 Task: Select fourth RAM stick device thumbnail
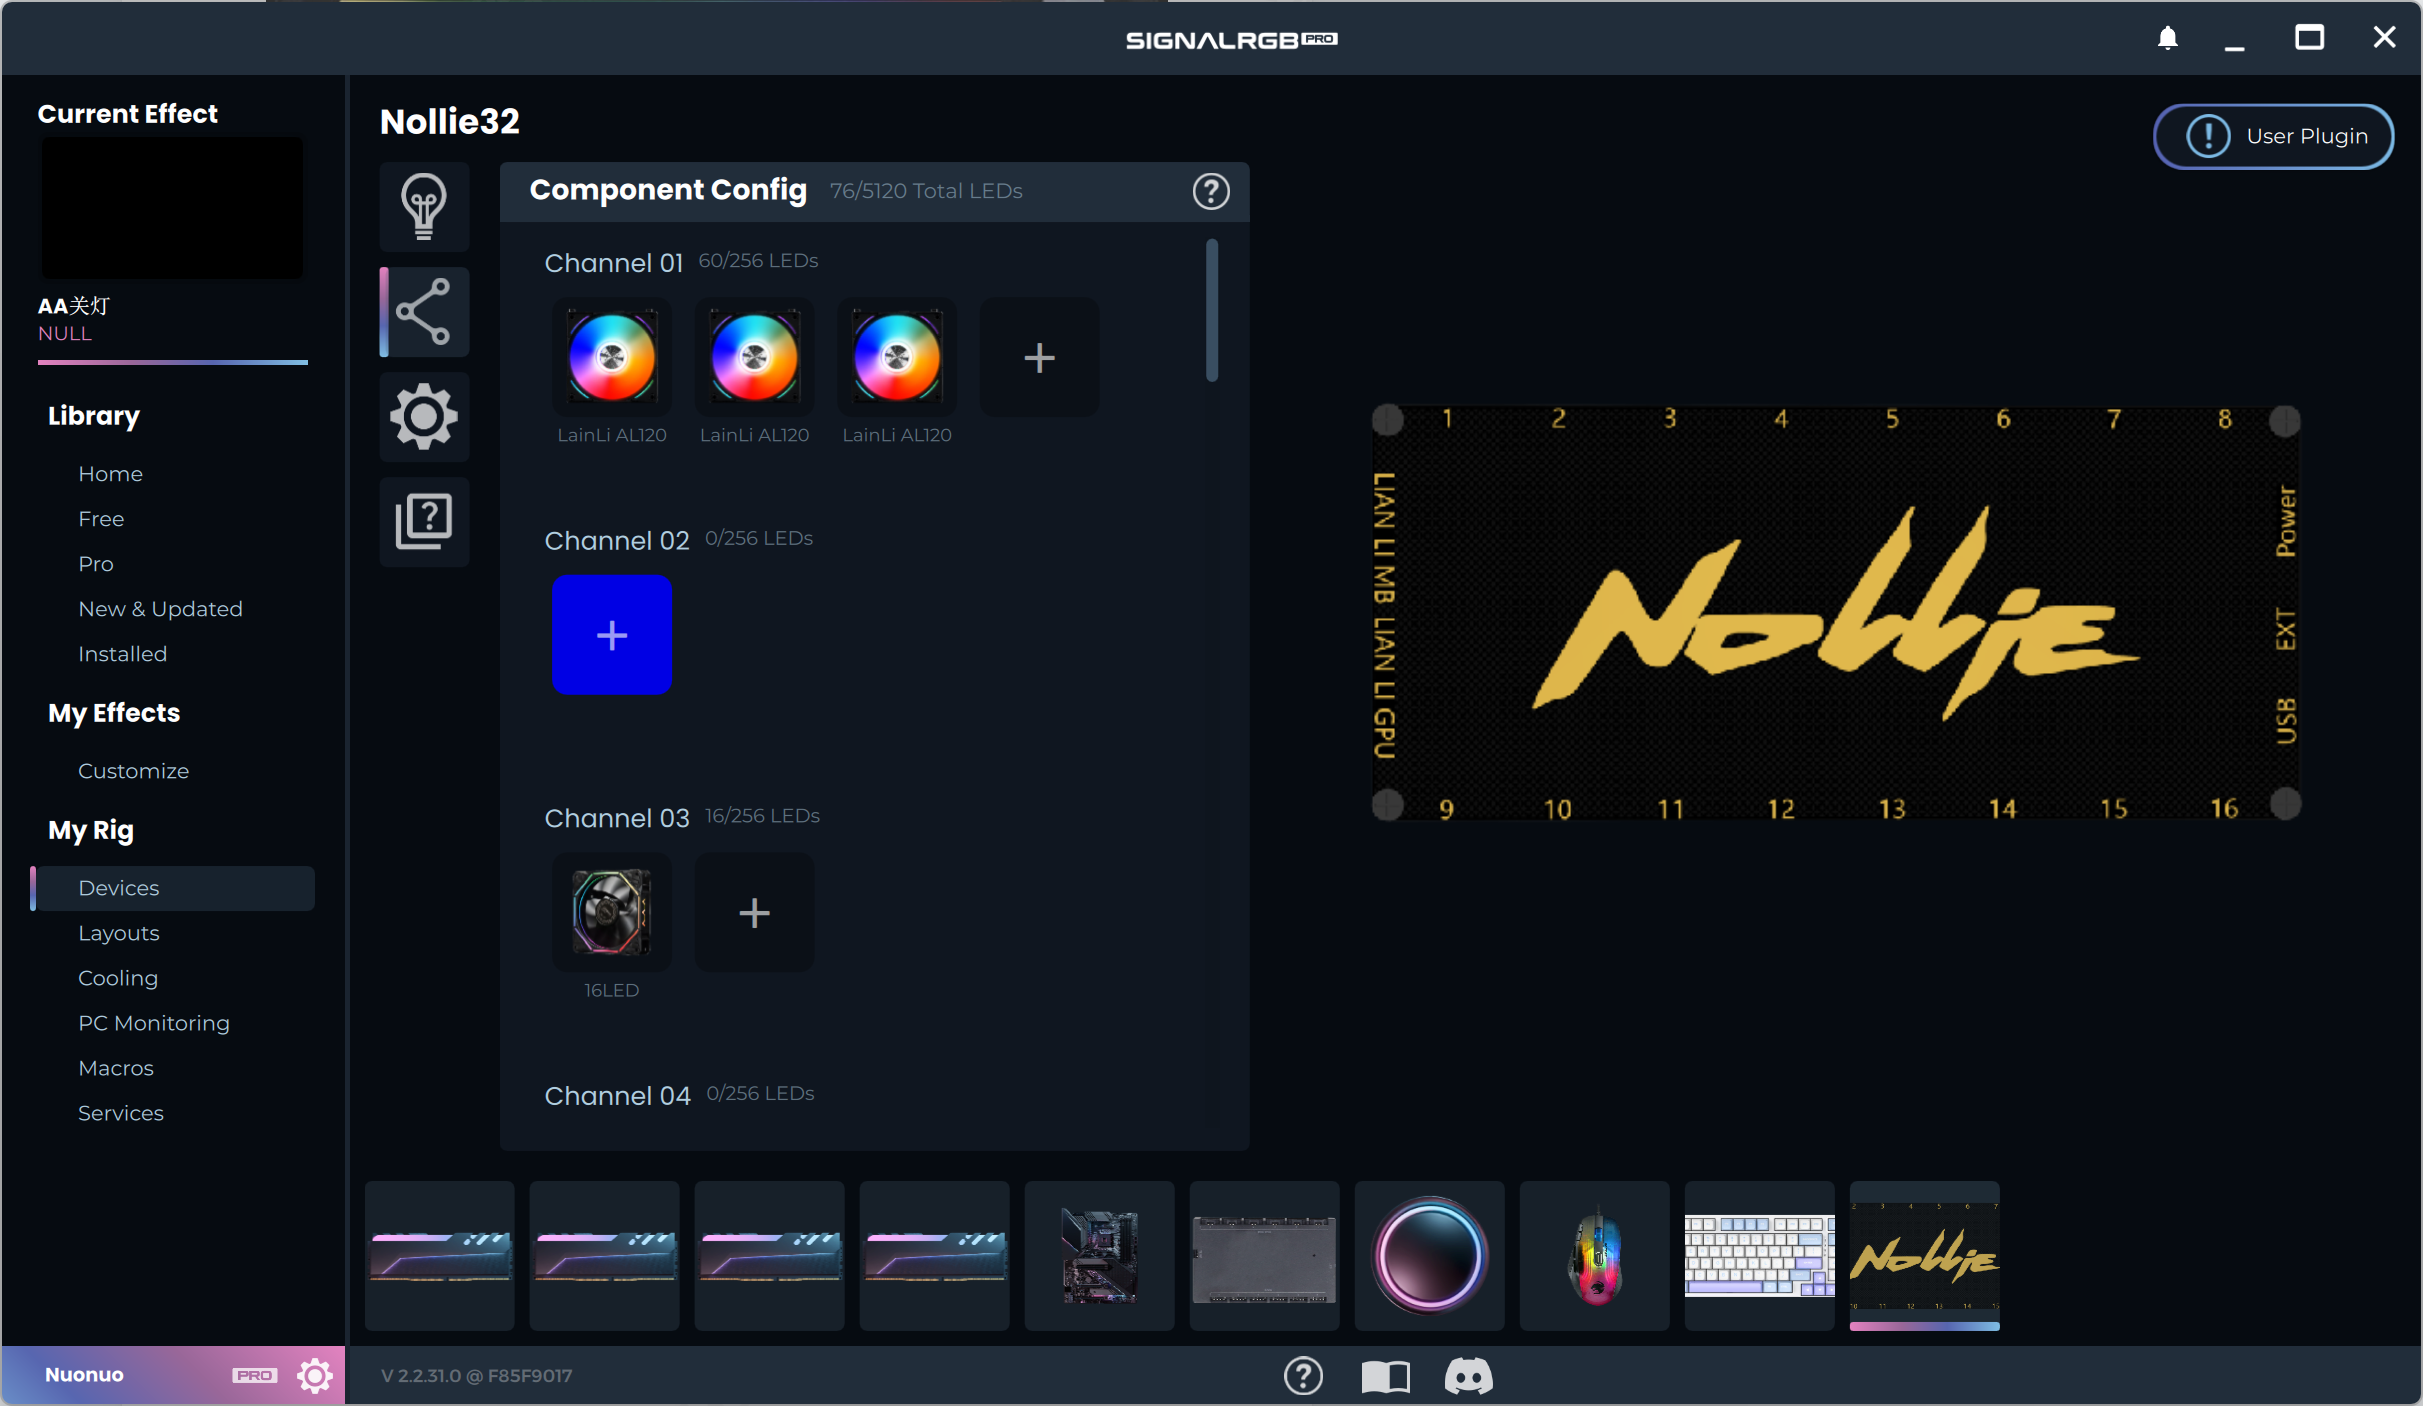(935, 1255)
